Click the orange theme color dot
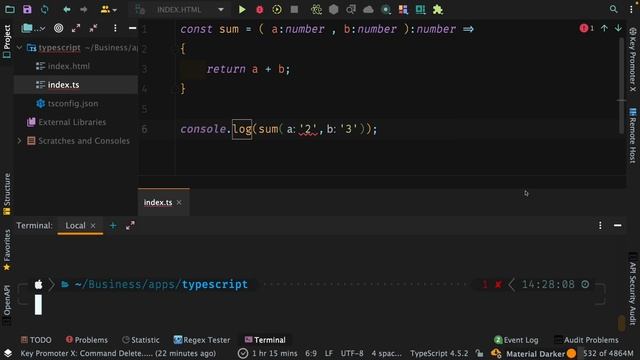The width and height of the screenshot is (640, 360). [571, 353]
